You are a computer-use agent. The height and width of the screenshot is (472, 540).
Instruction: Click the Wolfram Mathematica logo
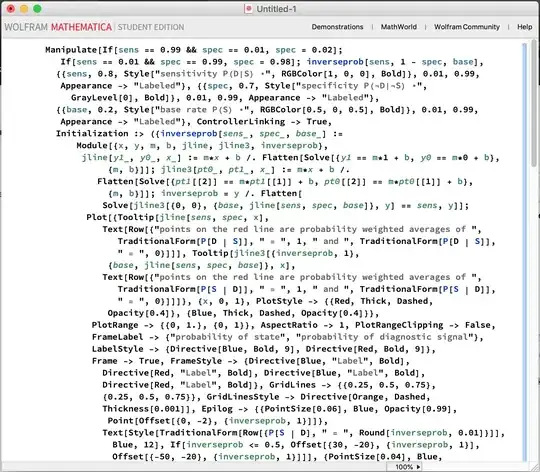click(58, 27)
